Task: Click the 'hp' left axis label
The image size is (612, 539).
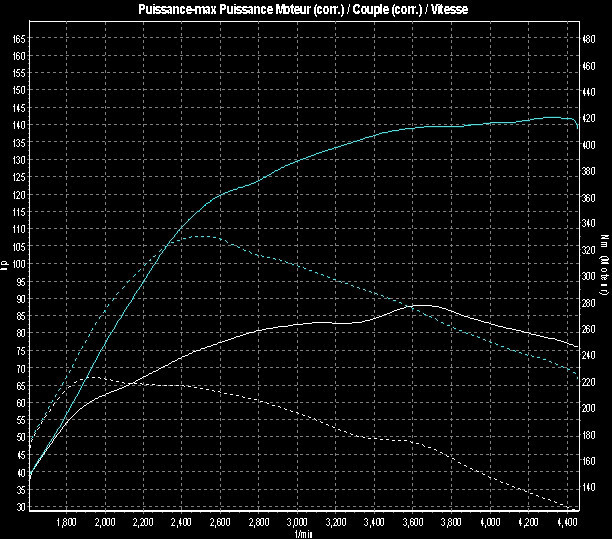Action: point(5,265)
